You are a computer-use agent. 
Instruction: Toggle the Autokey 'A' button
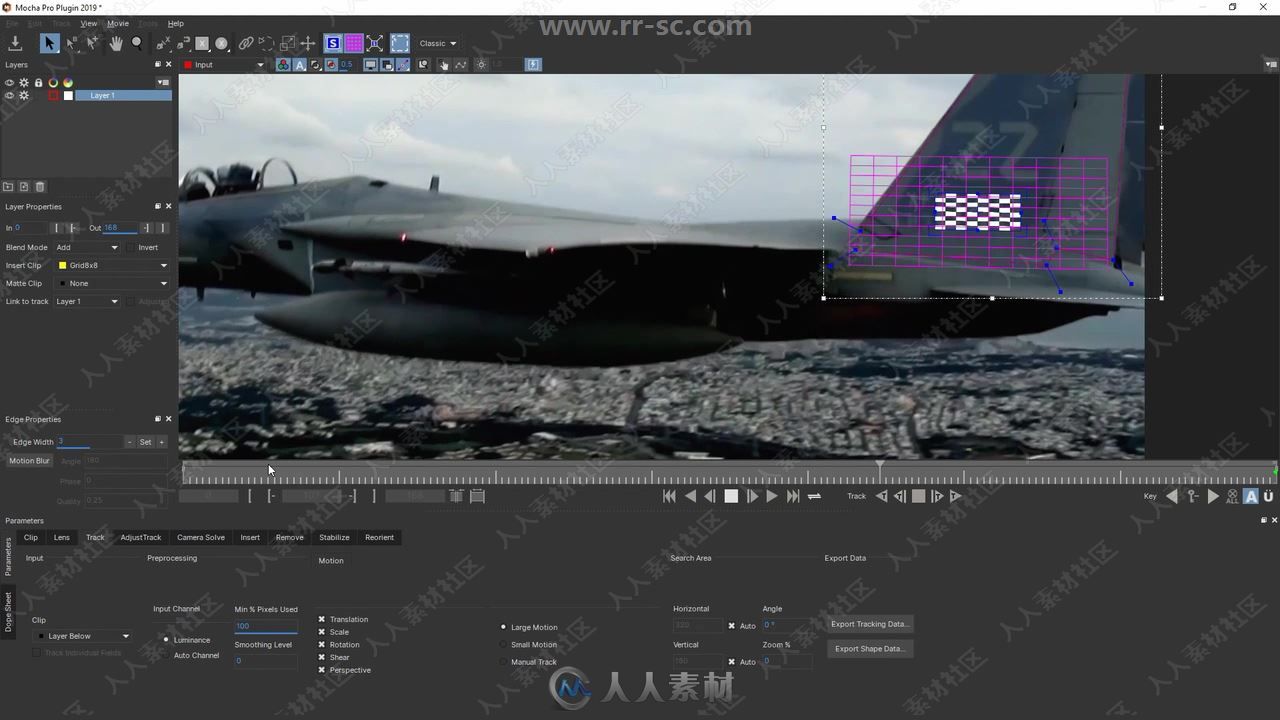click(x=1251, y=496)
